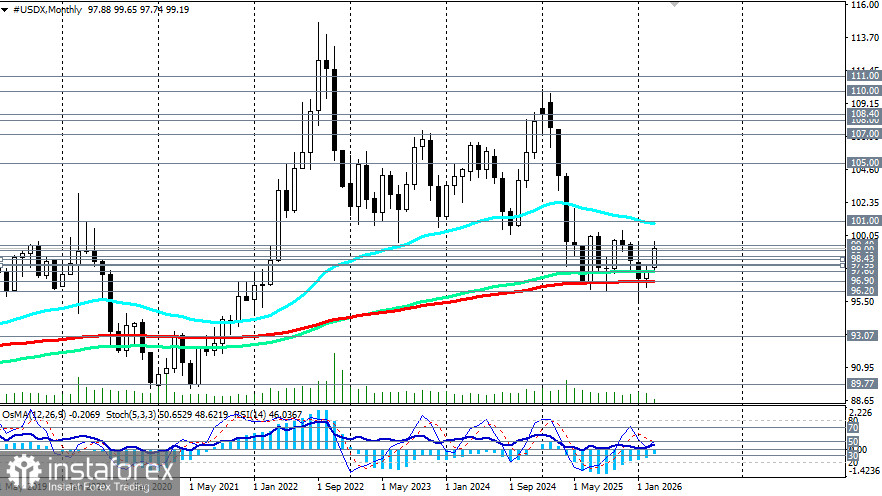882x496 pixels.
Task: Click the RSI level 70 tag
Action: pyautogui.click(x=853, y=429)
